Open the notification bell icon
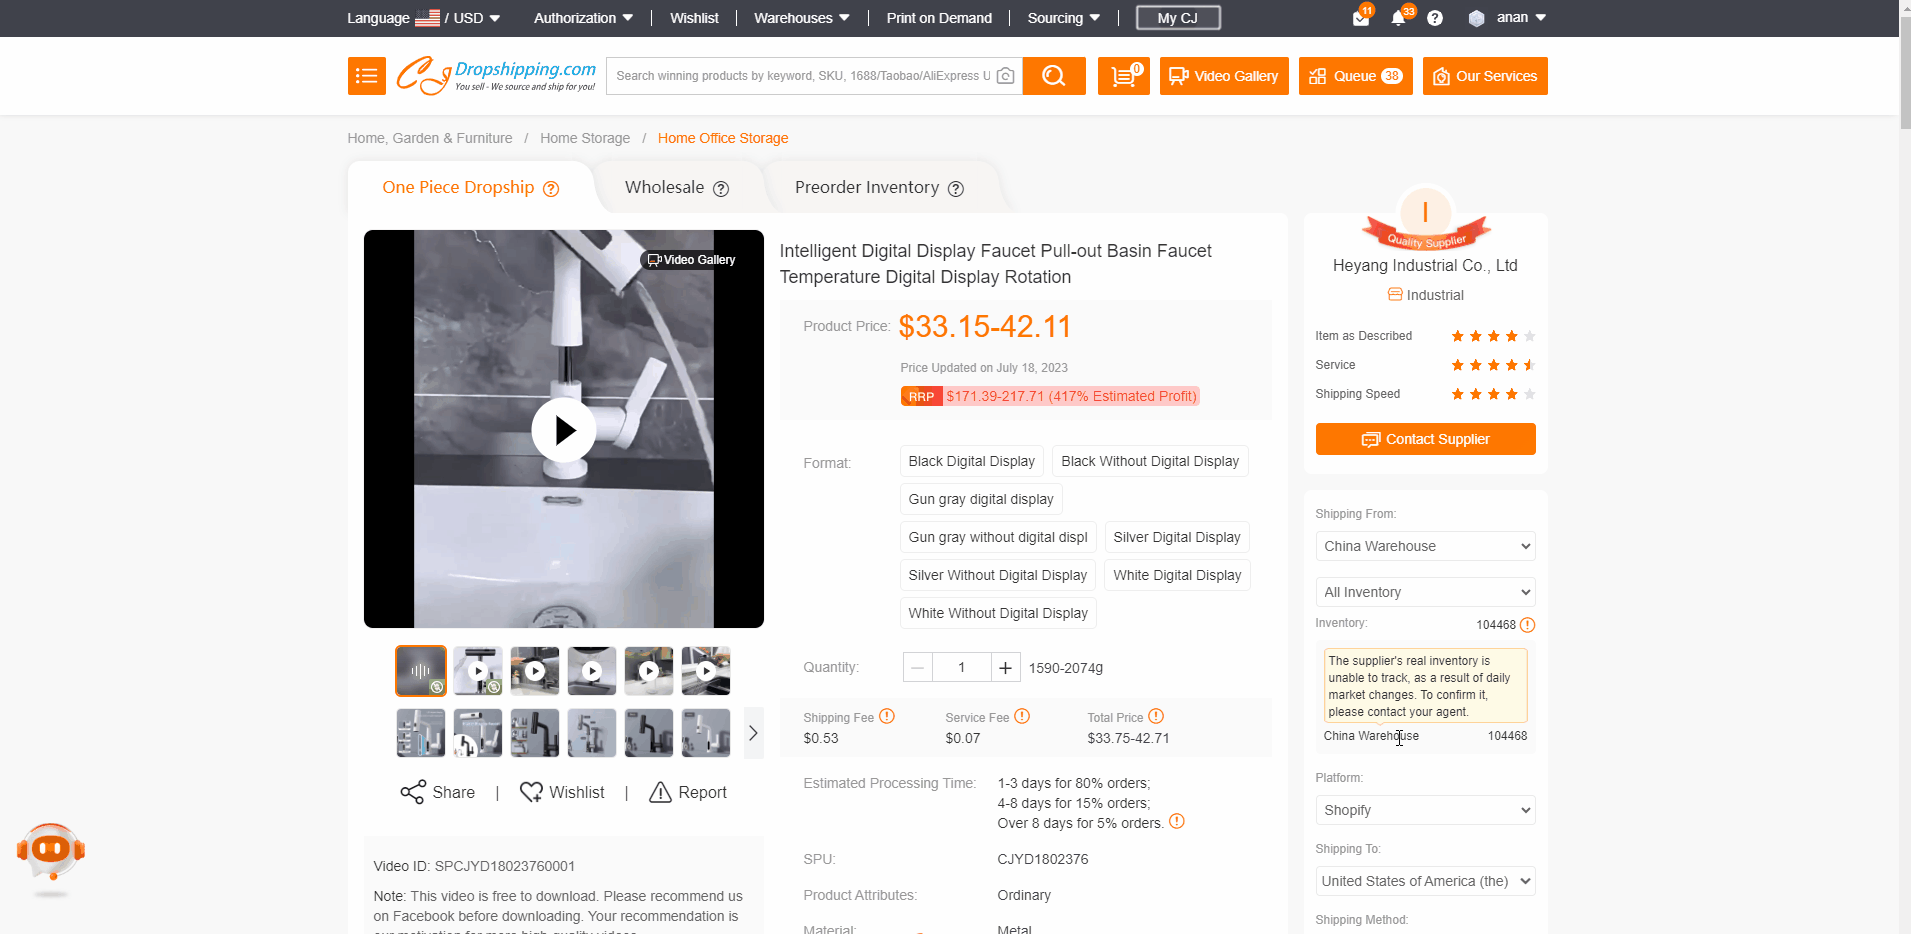 [x=1398, y=18]
